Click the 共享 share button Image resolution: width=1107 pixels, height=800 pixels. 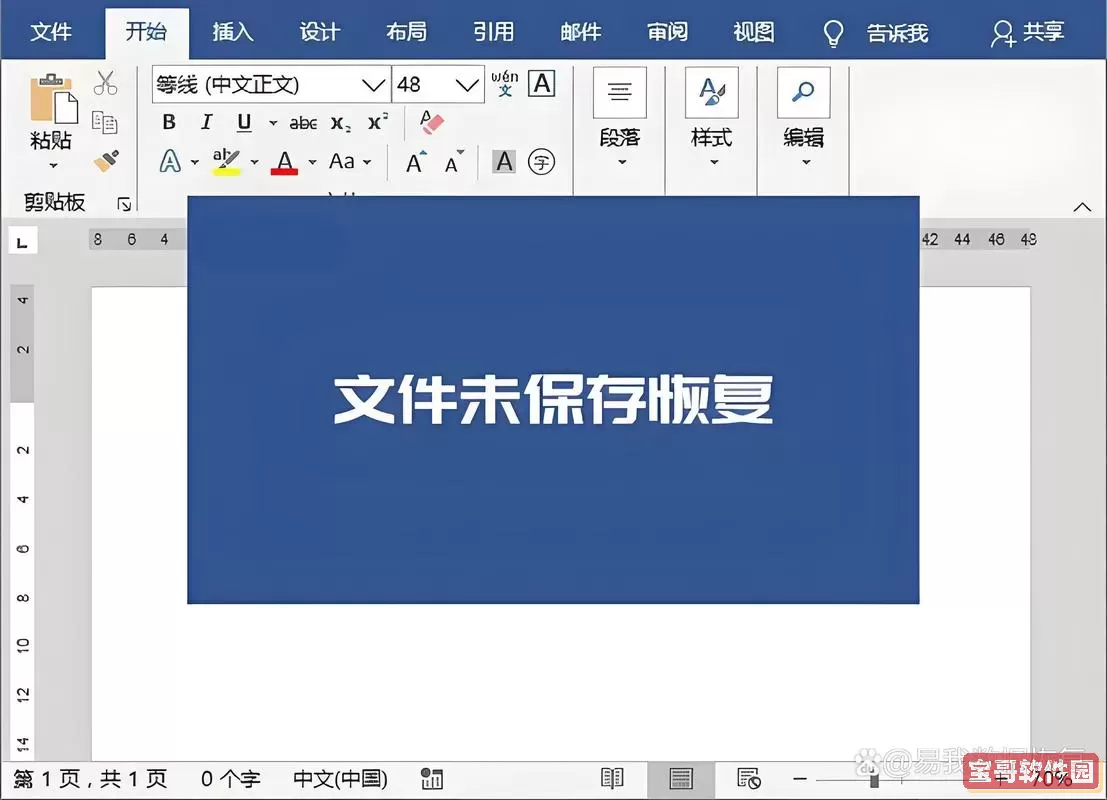tap(1027, 32)
